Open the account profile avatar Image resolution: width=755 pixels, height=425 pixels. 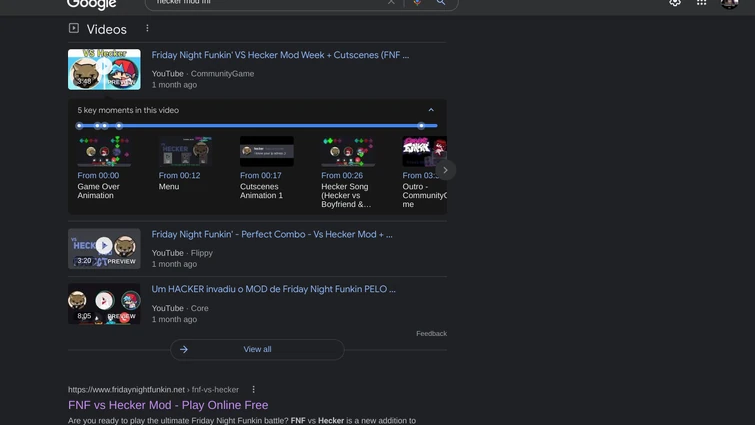click(x=729, y=4)
